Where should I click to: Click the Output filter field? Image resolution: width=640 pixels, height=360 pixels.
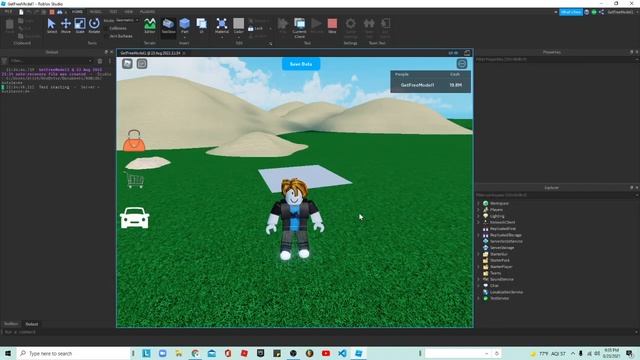click(x=51, y=61)
